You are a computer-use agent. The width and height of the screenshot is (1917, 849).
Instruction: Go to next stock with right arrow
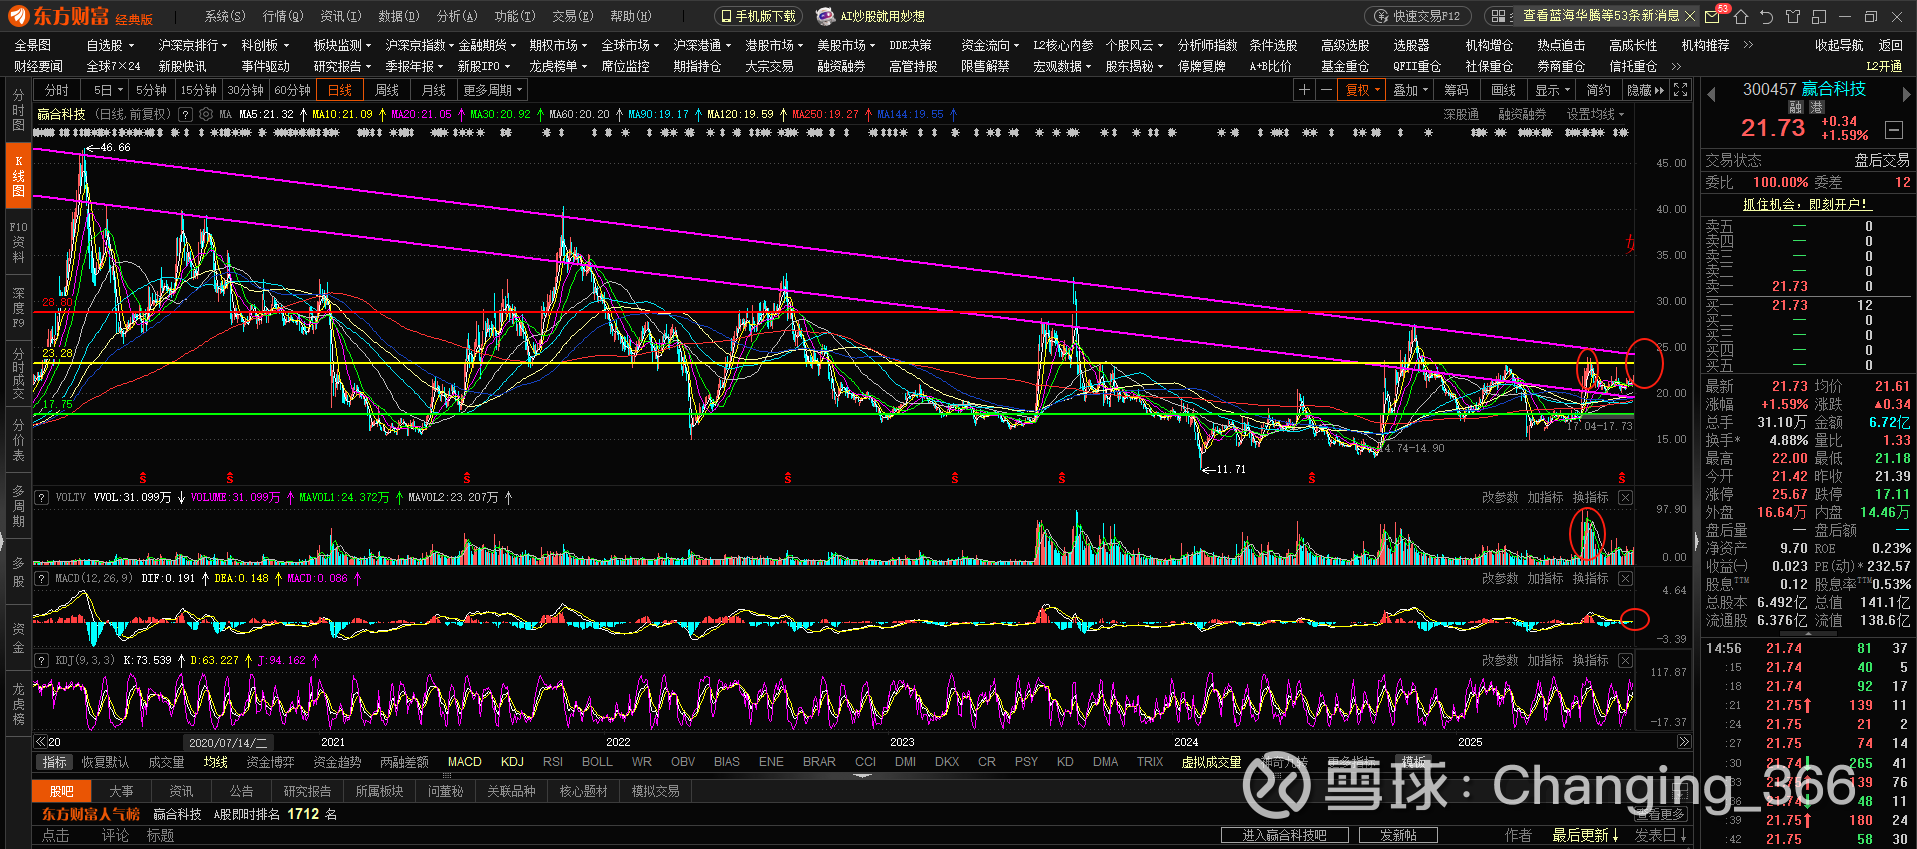coord(1906,94)
